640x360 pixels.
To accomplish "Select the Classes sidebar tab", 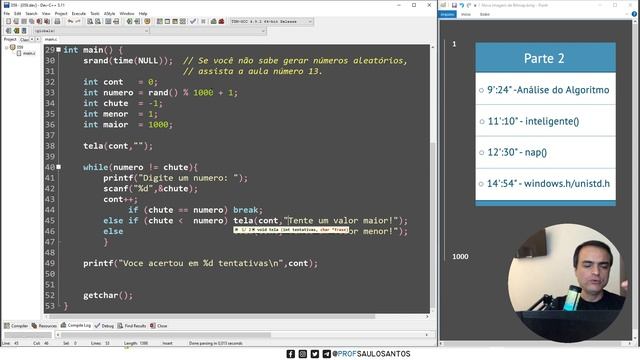I will point(24,40).
